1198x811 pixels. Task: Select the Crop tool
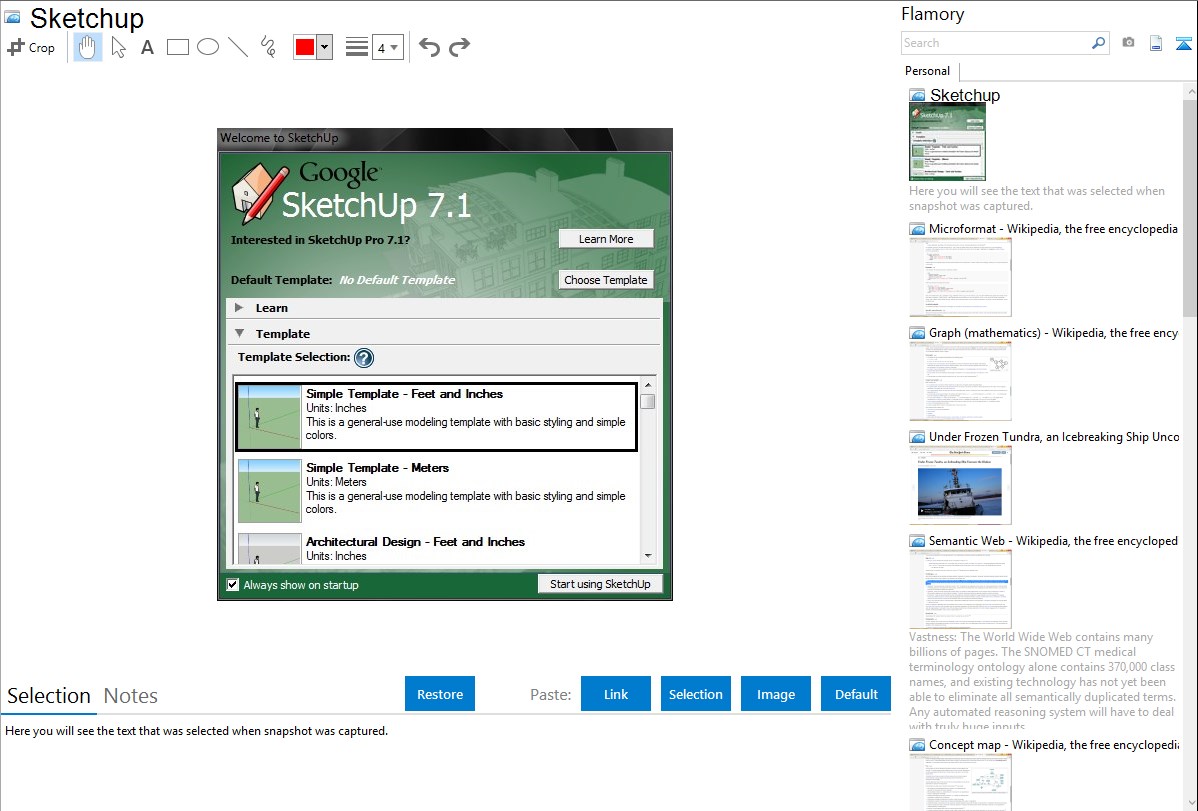pos(31,47)
